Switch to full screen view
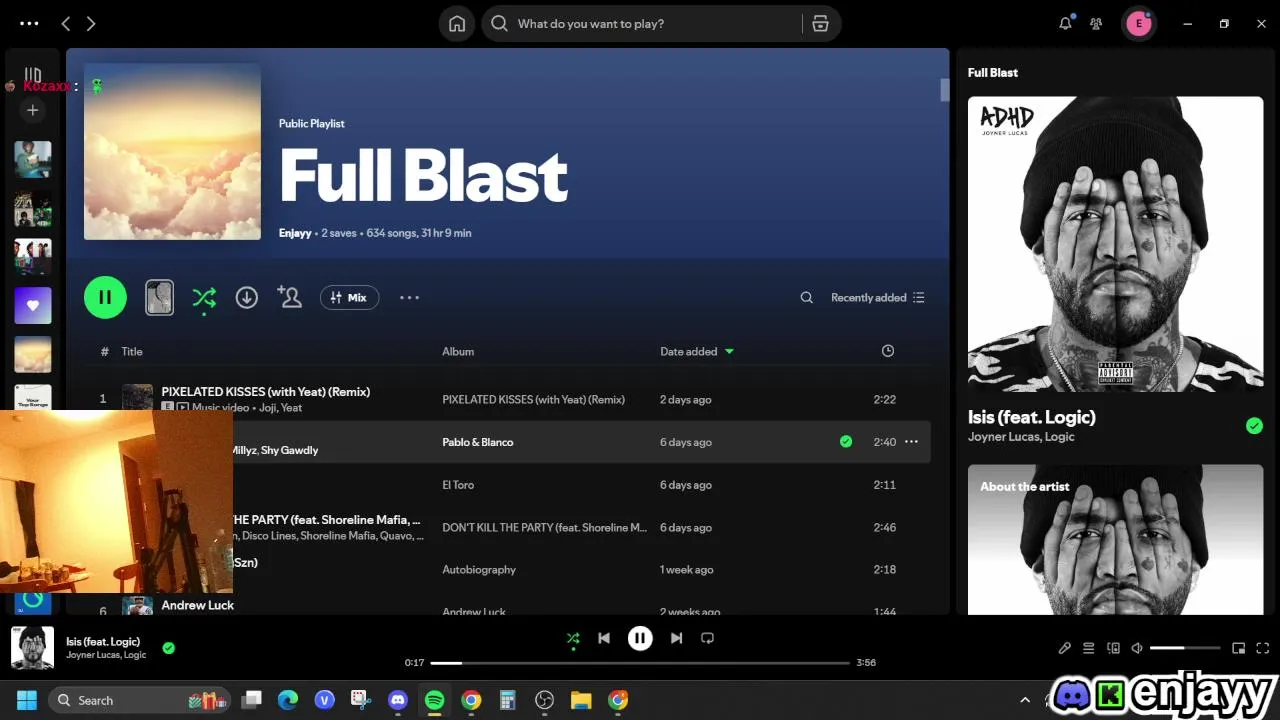This screenshot has width=1280, height=720. pos(1262,648)
